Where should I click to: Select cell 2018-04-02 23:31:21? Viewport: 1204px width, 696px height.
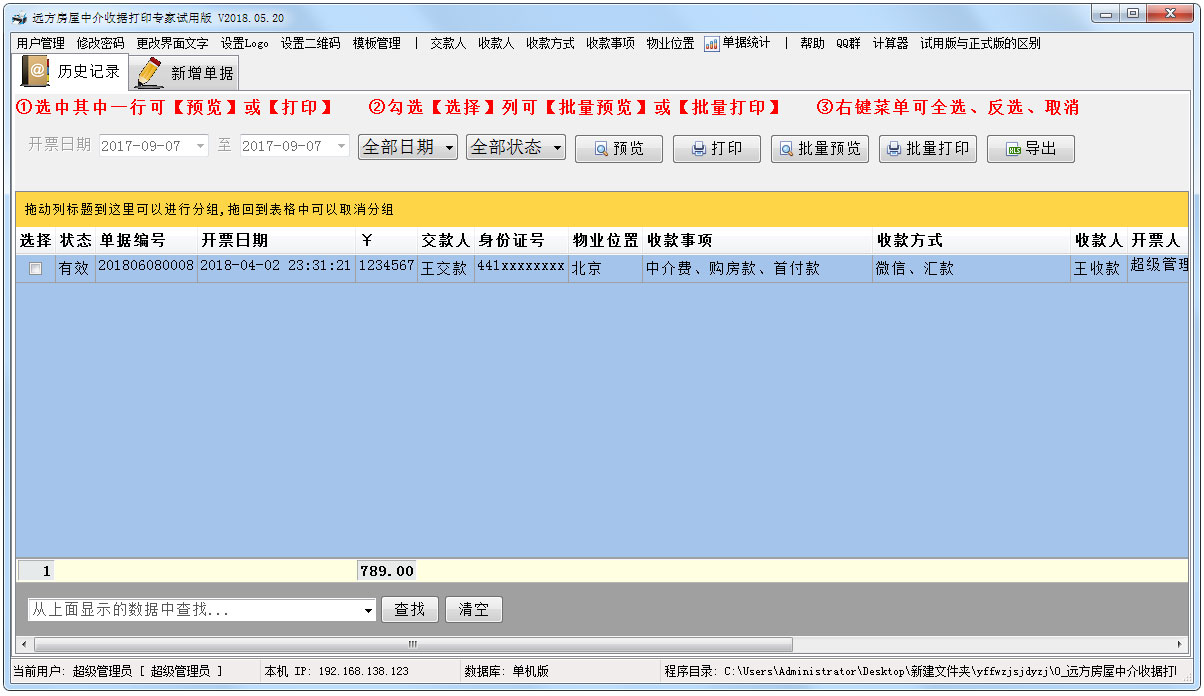coord(276,267)
